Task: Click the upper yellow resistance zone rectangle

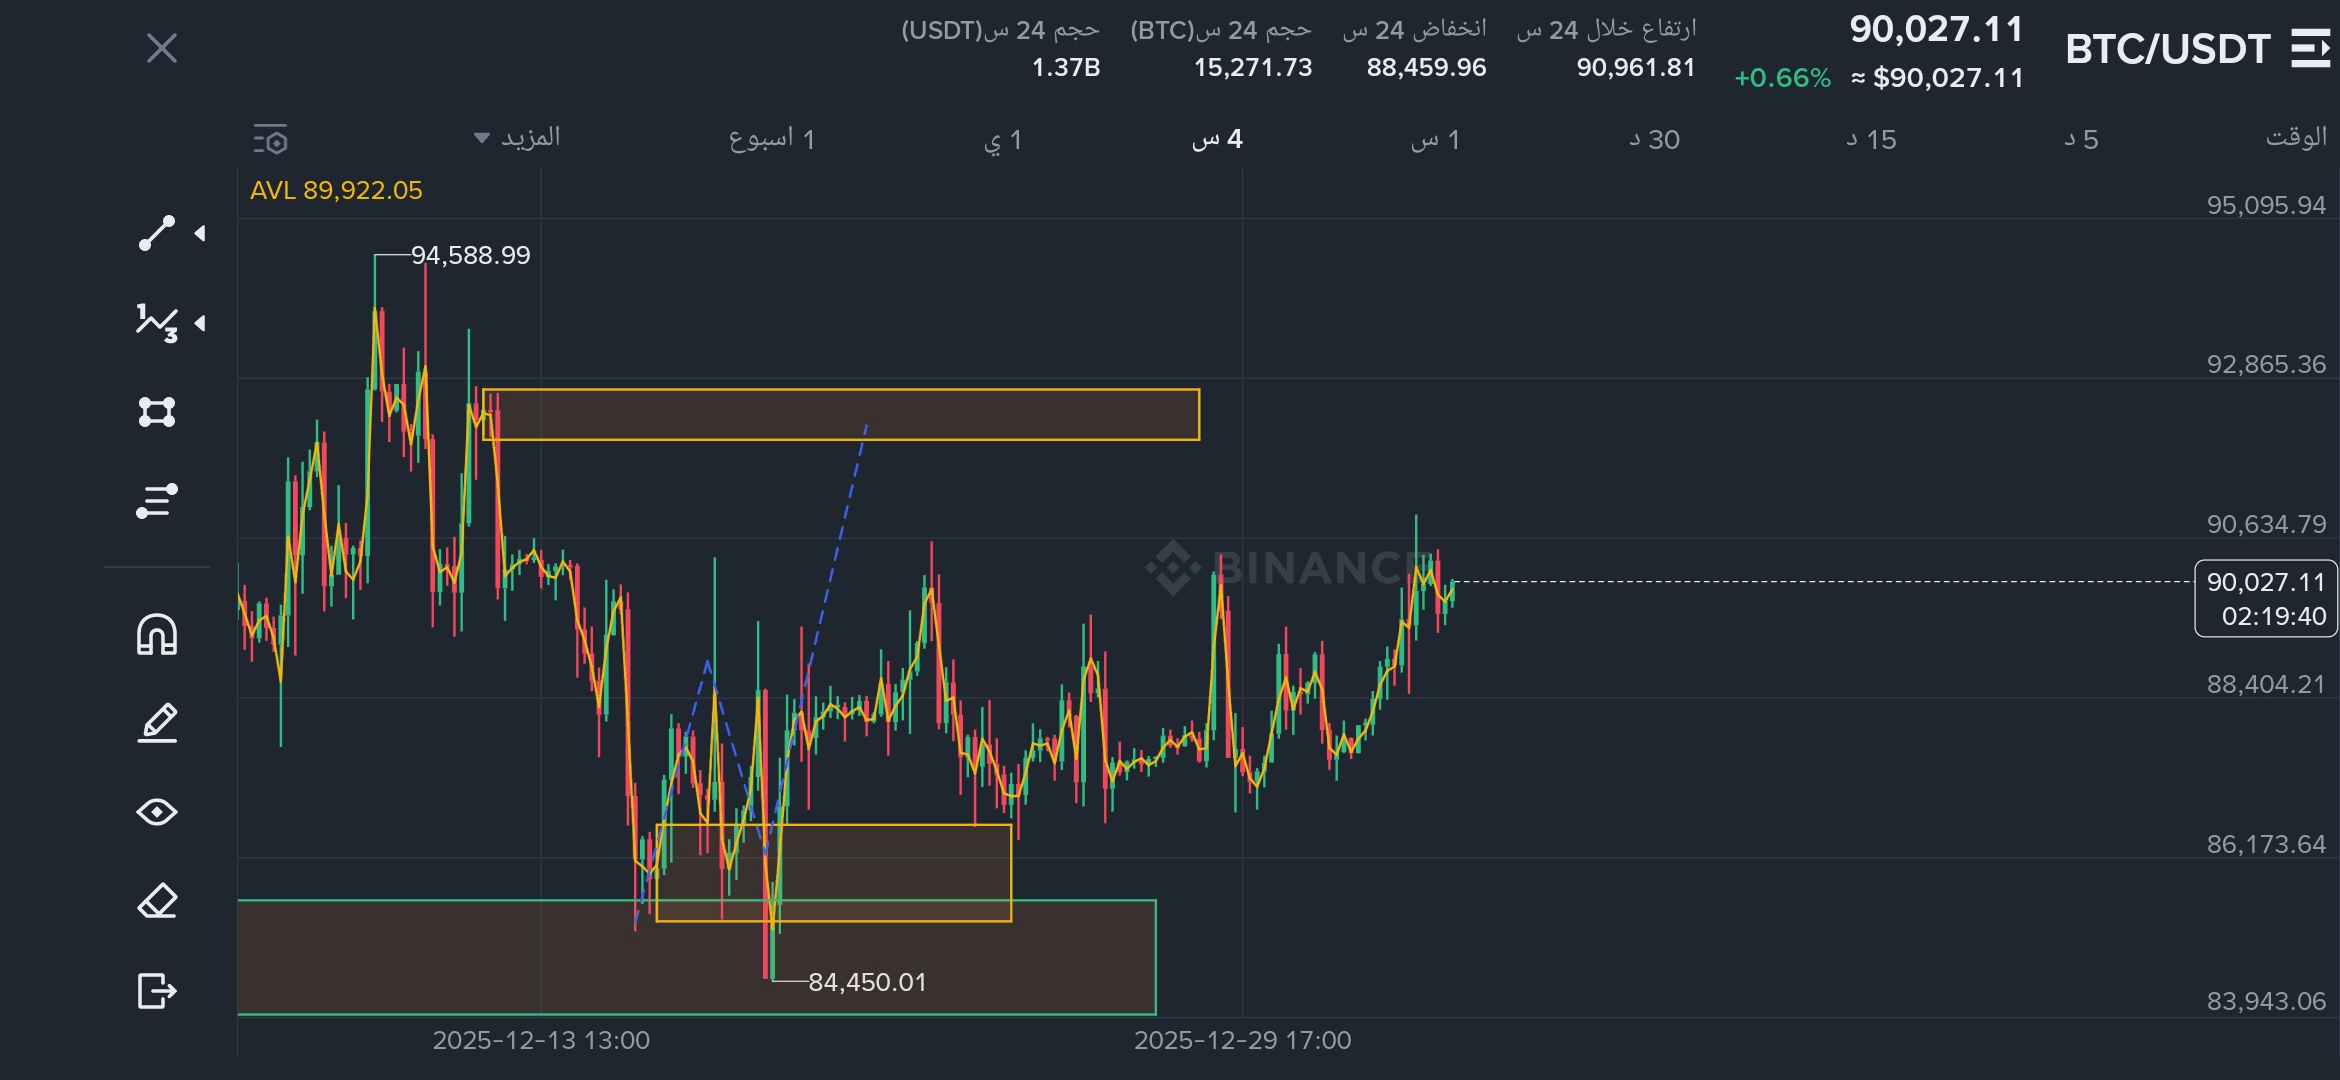Action: tap(1000, 414)
